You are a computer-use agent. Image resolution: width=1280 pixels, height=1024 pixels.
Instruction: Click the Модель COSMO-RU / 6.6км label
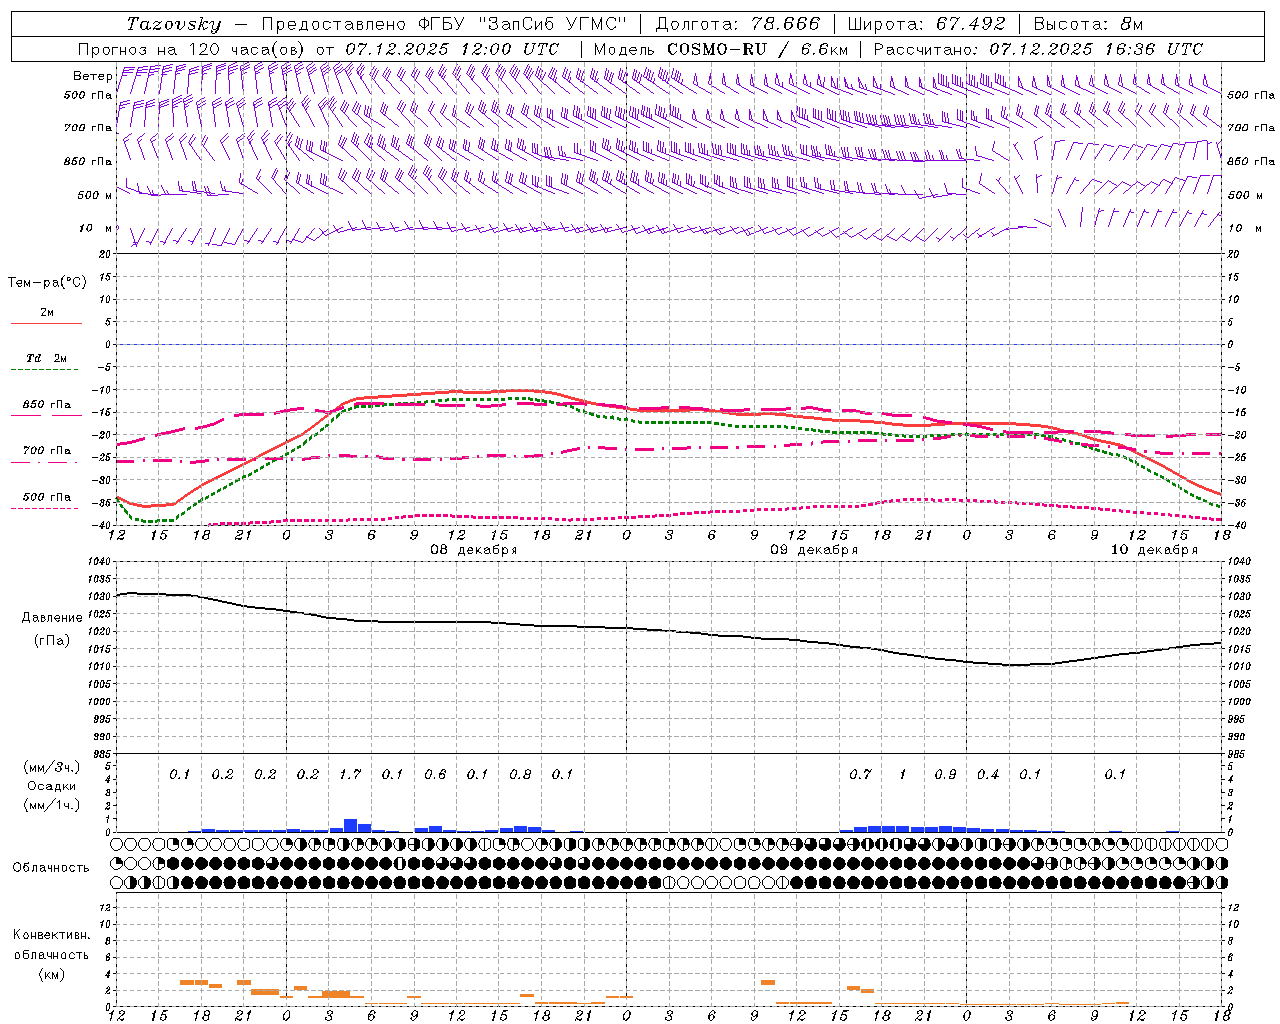pyautogui.click(x=721, y=49)
